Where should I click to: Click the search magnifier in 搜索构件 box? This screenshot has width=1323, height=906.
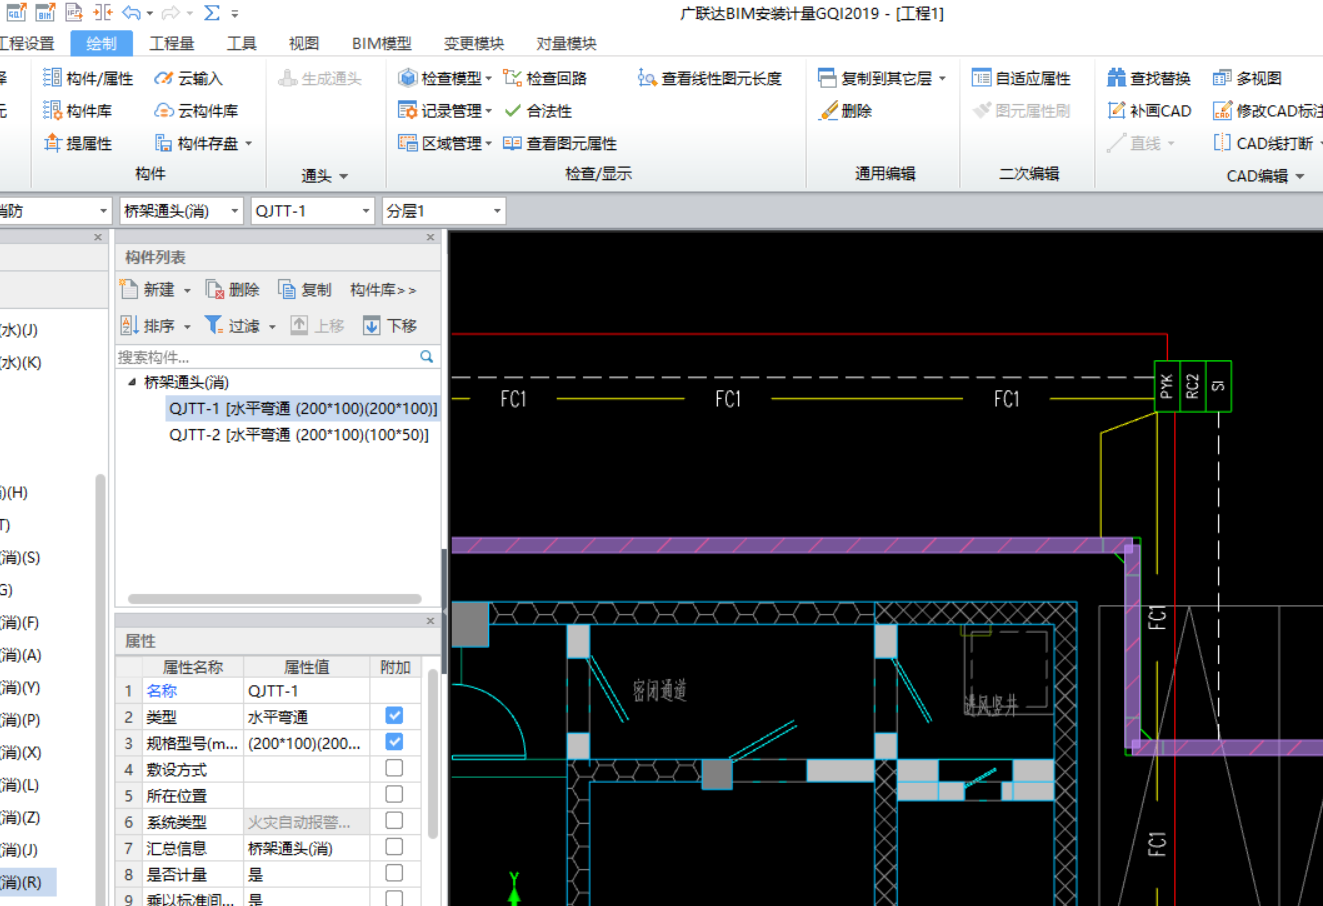click(427, 357)
